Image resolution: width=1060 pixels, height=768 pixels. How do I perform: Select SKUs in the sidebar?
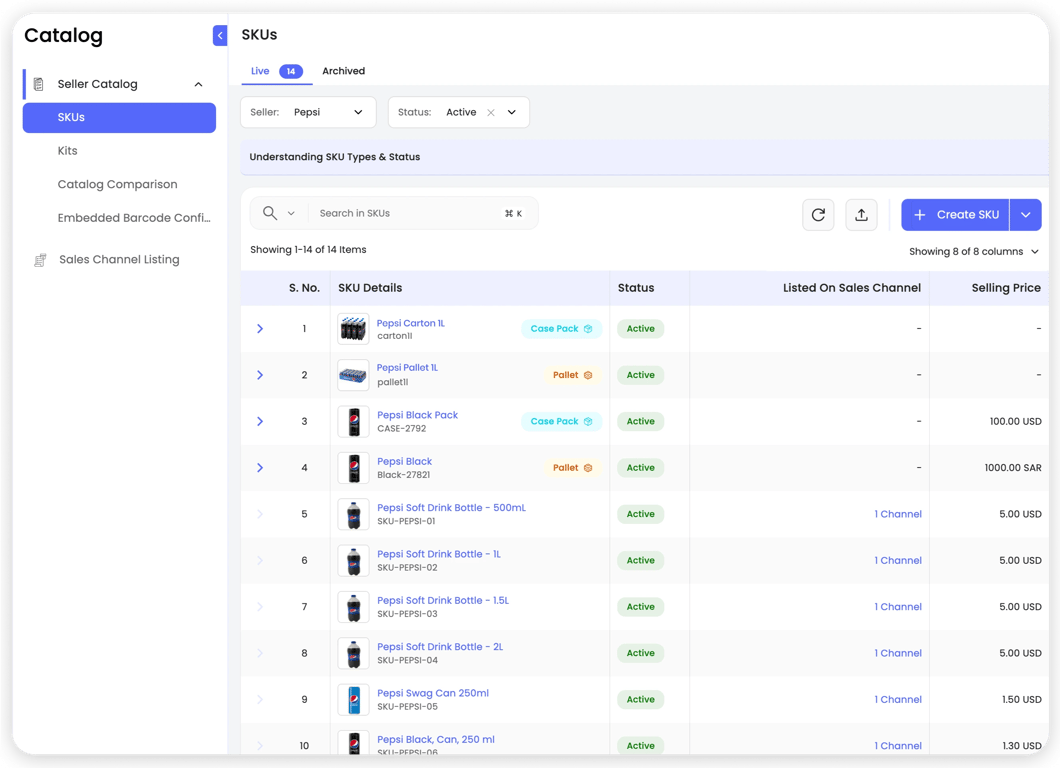pos(119,118)
